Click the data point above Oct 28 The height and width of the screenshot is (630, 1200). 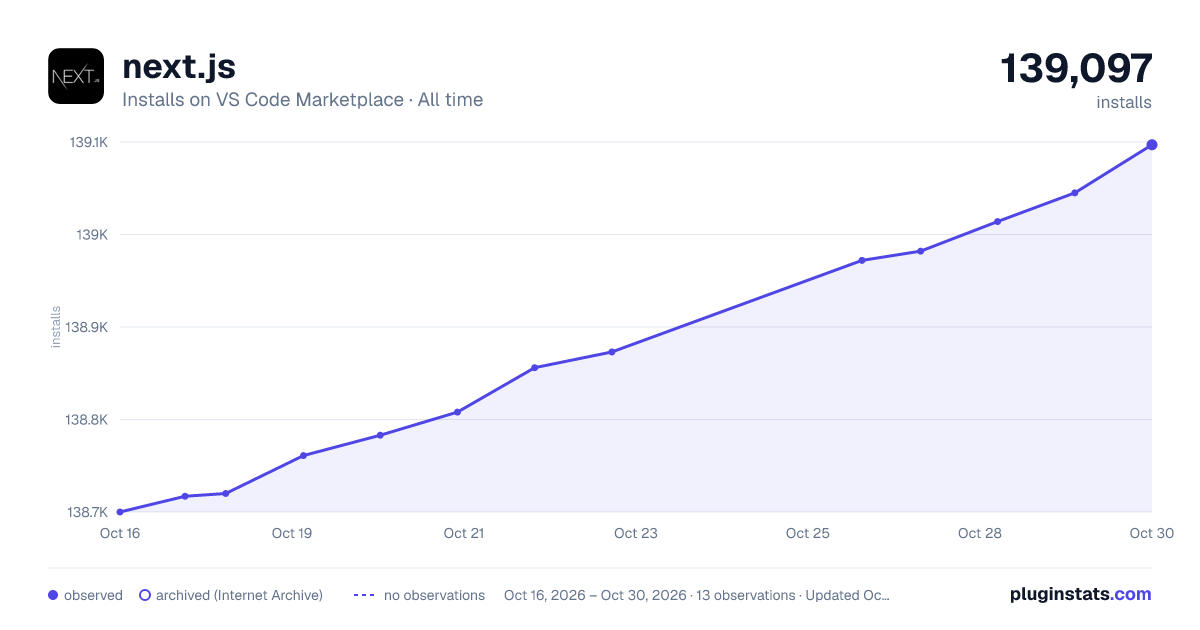(998, 221)
